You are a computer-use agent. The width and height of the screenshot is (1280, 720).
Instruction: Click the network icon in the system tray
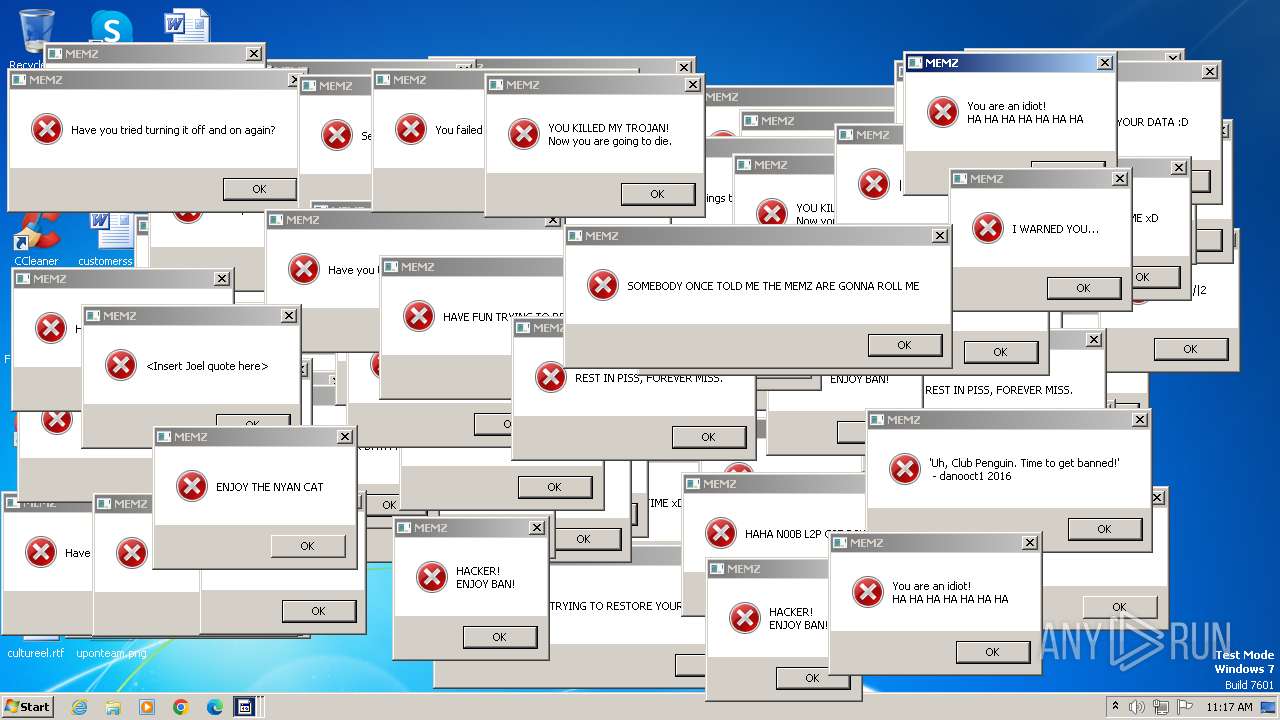click(x=1161, y=707)
